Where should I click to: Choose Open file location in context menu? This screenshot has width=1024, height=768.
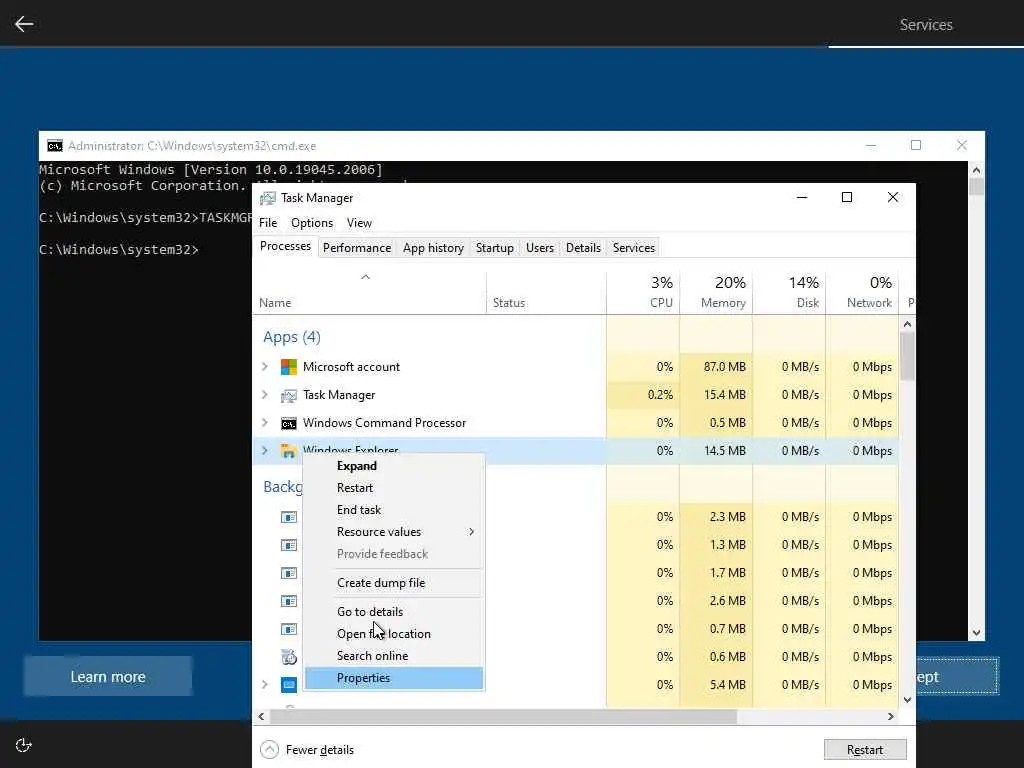pos(394,634)
